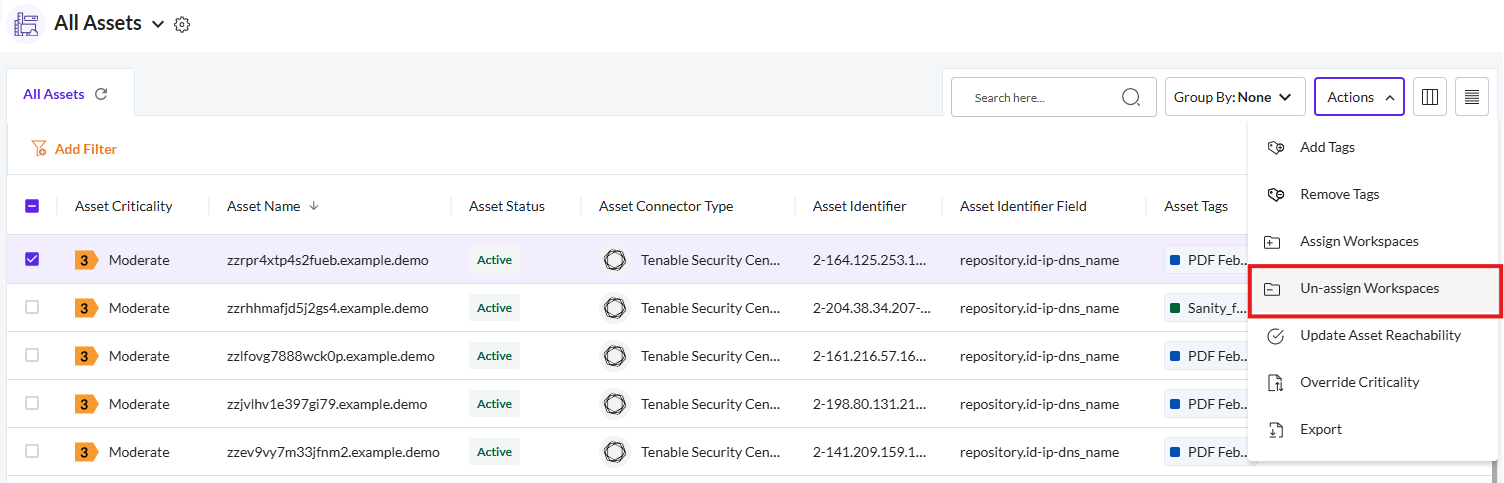Viewport: 1504px width, 483px height.
Task: Click the Sanity_f tag in zzrhhmafjd5j2gs4 row
Action: [x=1208, y=308]
